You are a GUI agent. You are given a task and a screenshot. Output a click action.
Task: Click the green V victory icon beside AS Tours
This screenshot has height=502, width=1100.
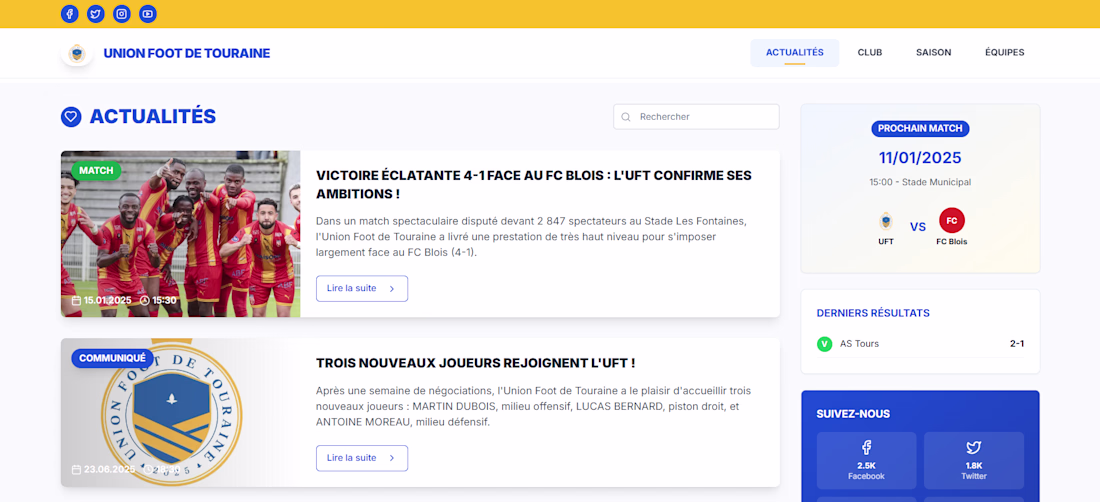pyautogui.click(x=825, y=344)
